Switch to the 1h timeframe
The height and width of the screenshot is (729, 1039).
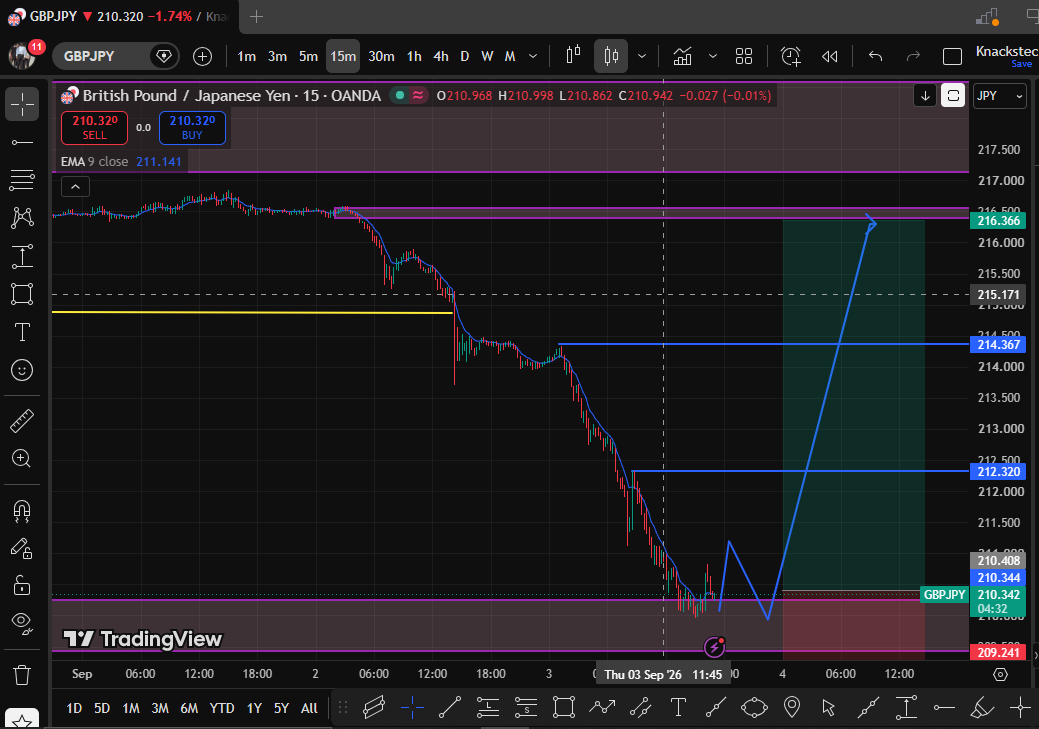pyautogui.click(x=414, y=56)
